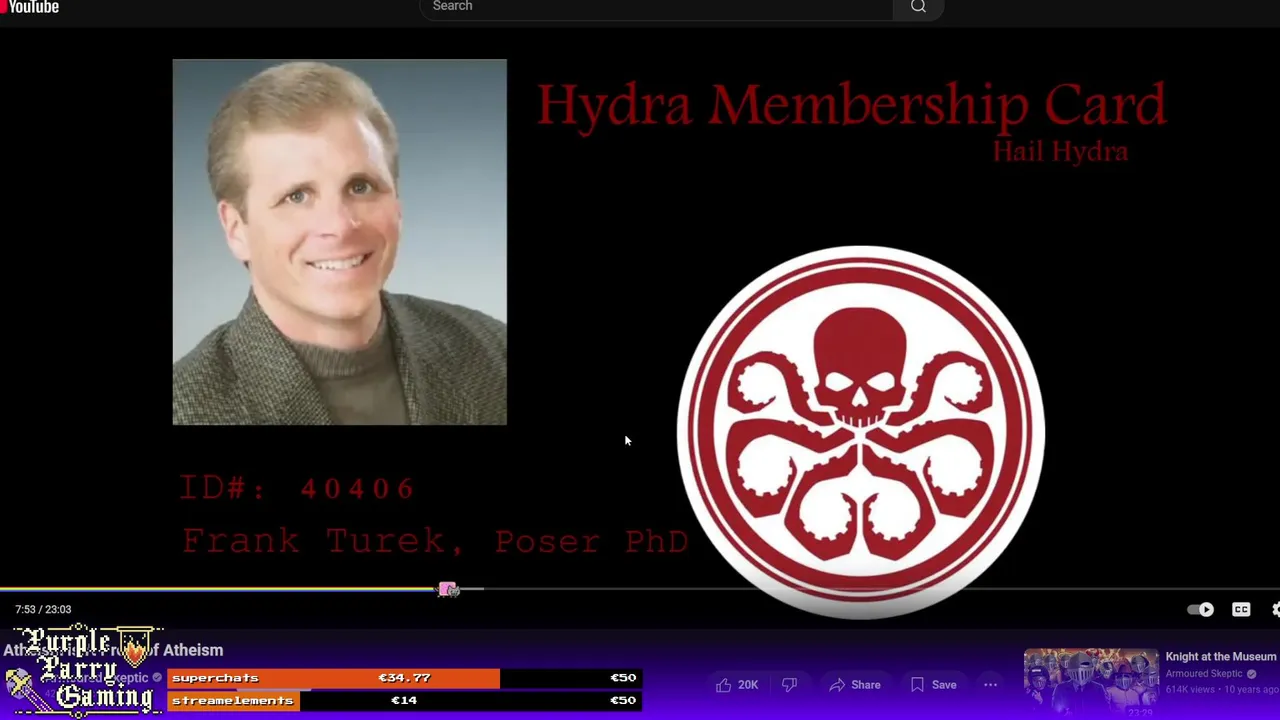
Task: Dislike the video with the thumbs down button
Action: coord(790,685)
